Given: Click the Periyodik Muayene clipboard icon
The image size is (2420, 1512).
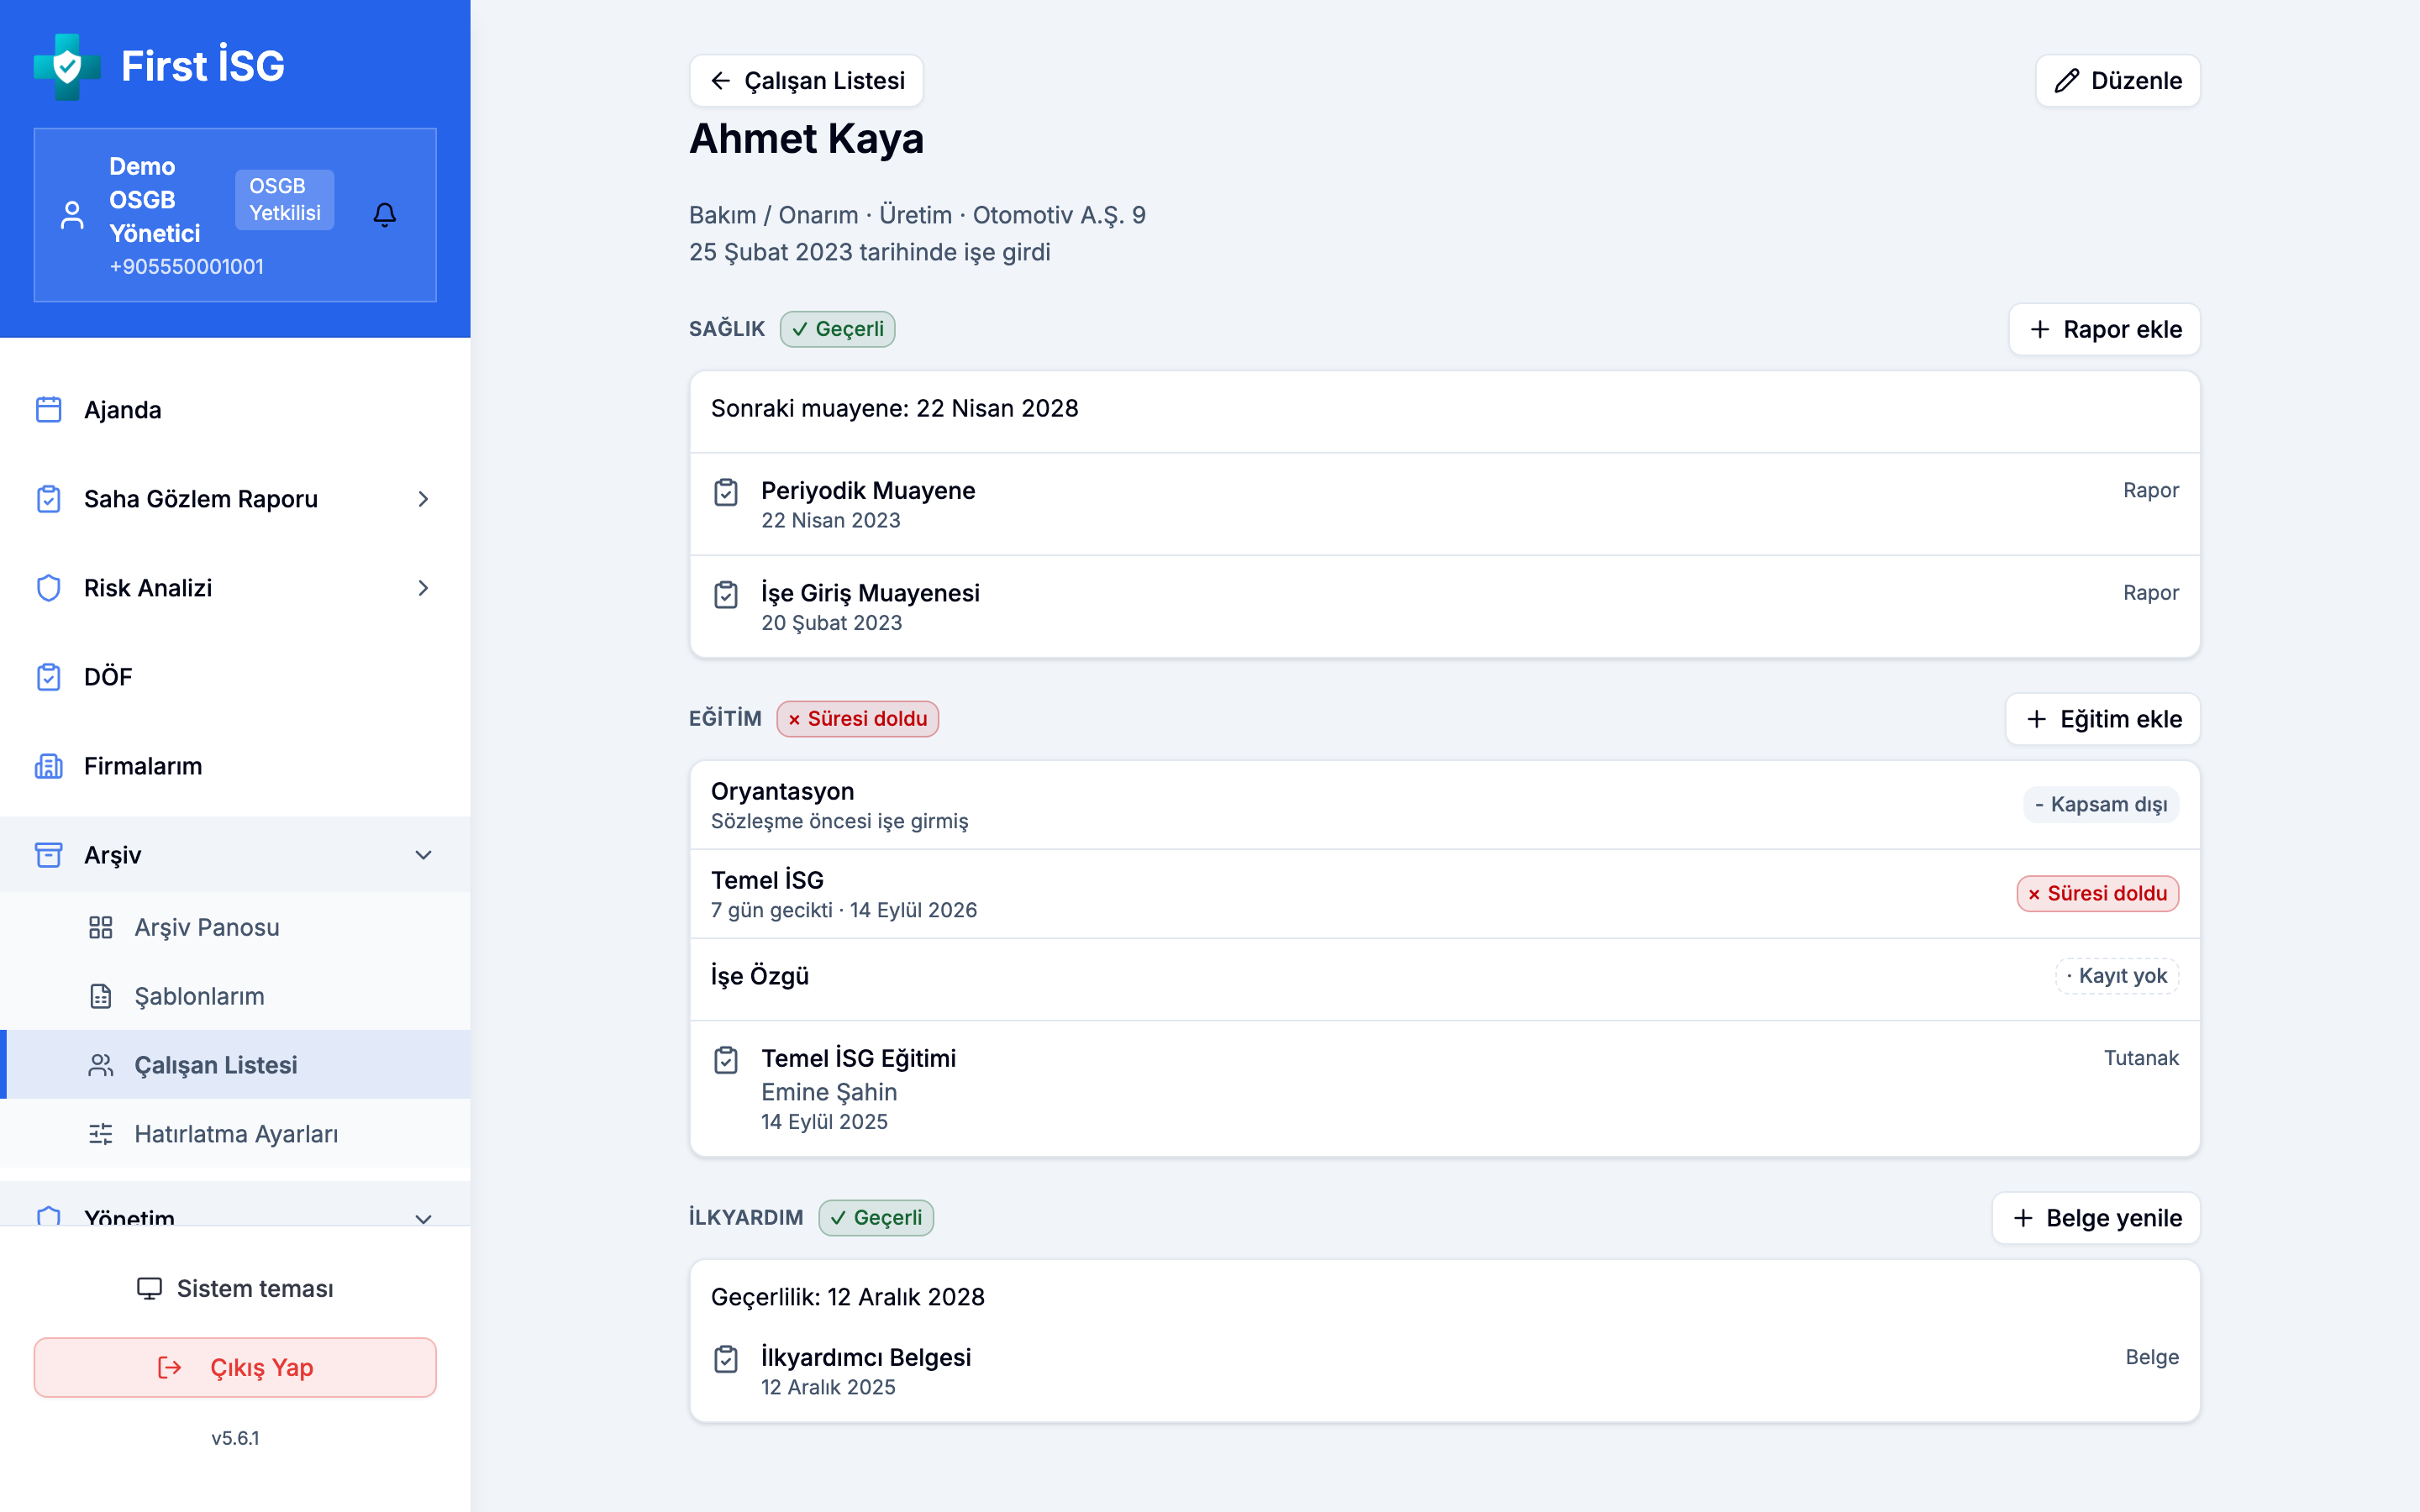Looking at the screenshot, I should pyautogui.click(x=726, y=492).
